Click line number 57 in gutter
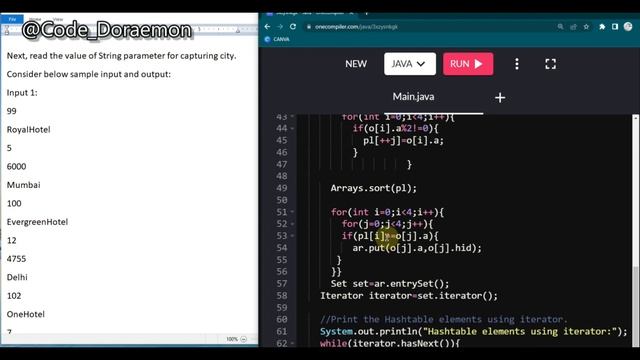 [282, 284]
